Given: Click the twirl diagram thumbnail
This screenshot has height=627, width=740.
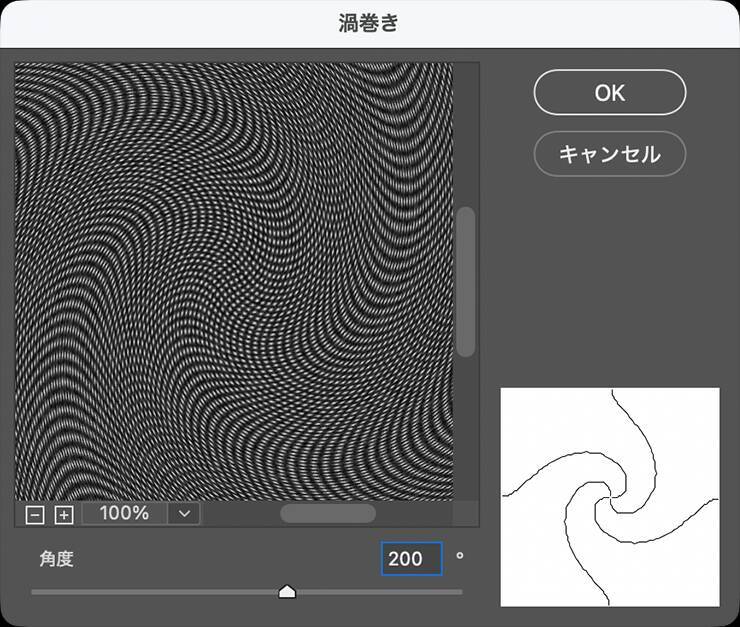Looking at the screenshot, I should 610,497.
